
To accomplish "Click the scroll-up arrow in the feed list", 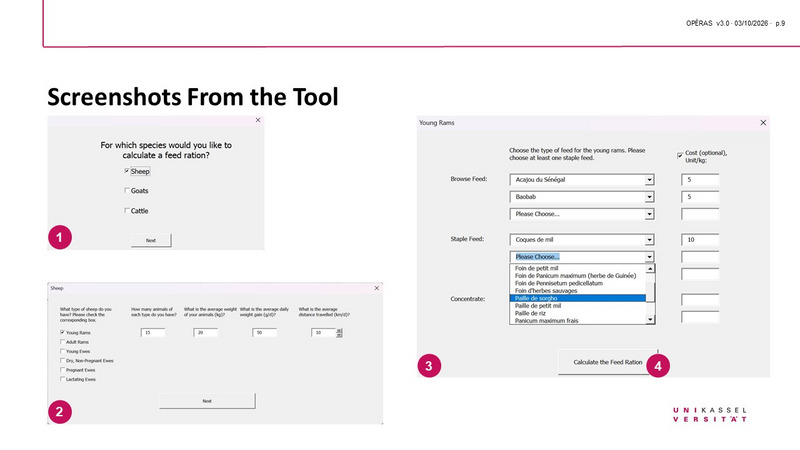I will tap(651, 268).
